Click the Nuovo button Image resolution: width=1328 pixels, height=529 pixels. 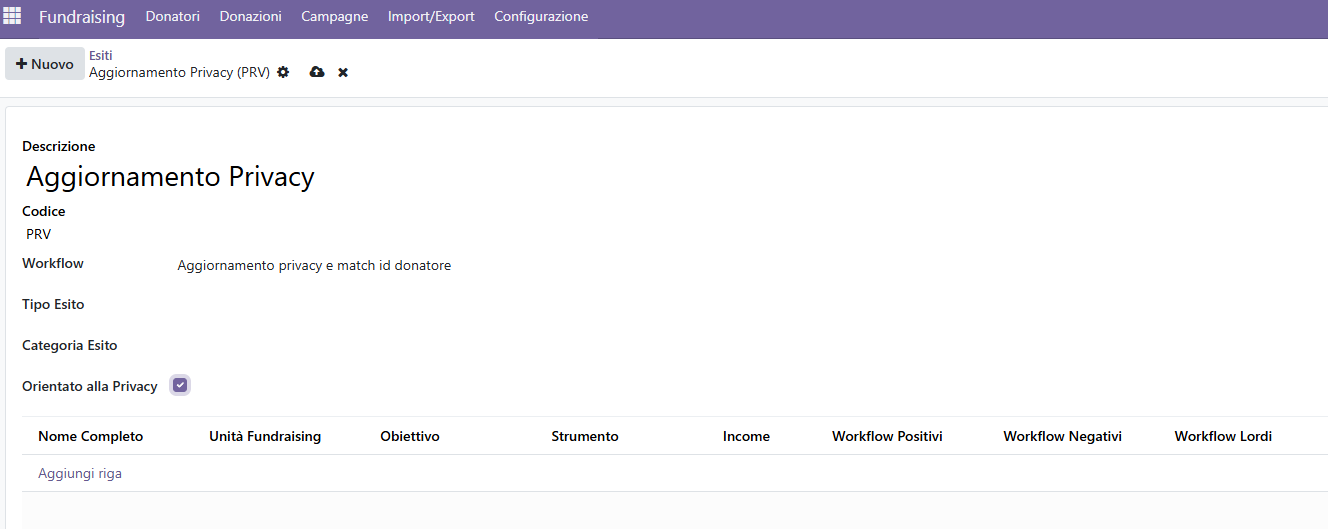(x=45, y=64)
